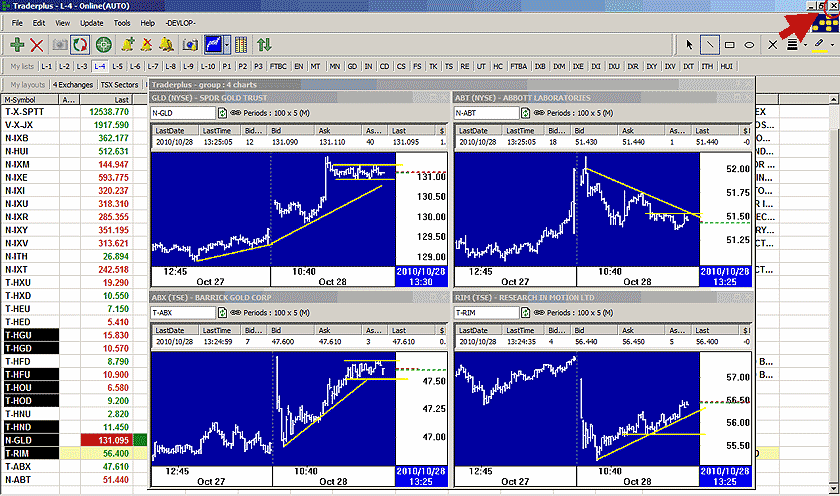The width and height of the screenshot is (840, 496).
Task: Click the camera snapshot icon with yellow dot
Action: click(190, 45)
